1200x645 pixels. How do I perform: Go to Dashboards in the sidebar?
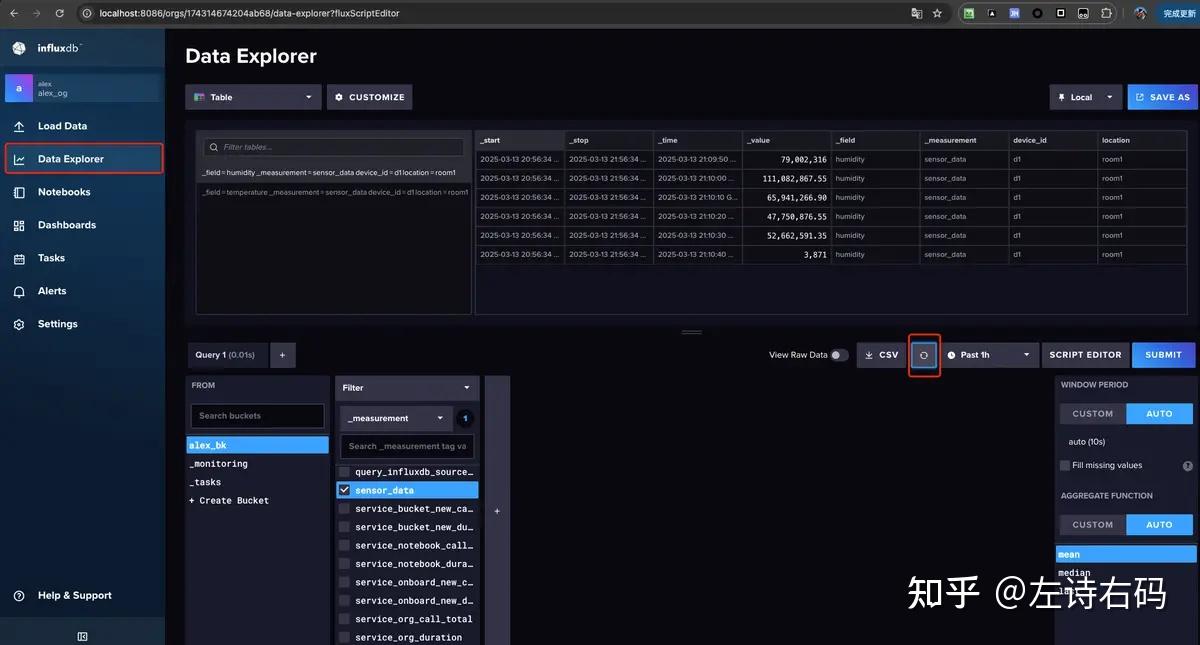point(67,225)
